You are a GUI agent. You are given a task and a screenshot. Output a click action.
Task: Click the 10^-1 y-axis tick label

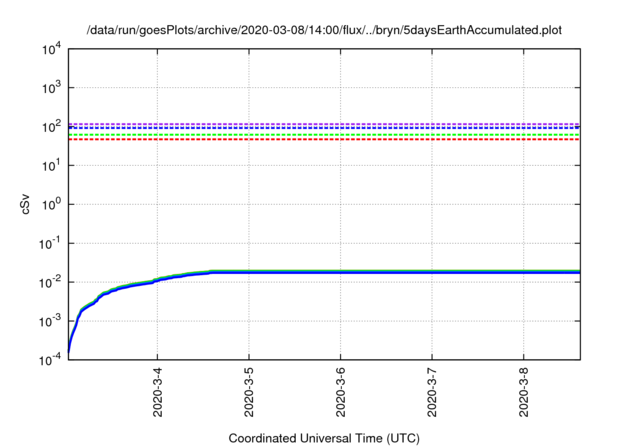pos(50,243)
